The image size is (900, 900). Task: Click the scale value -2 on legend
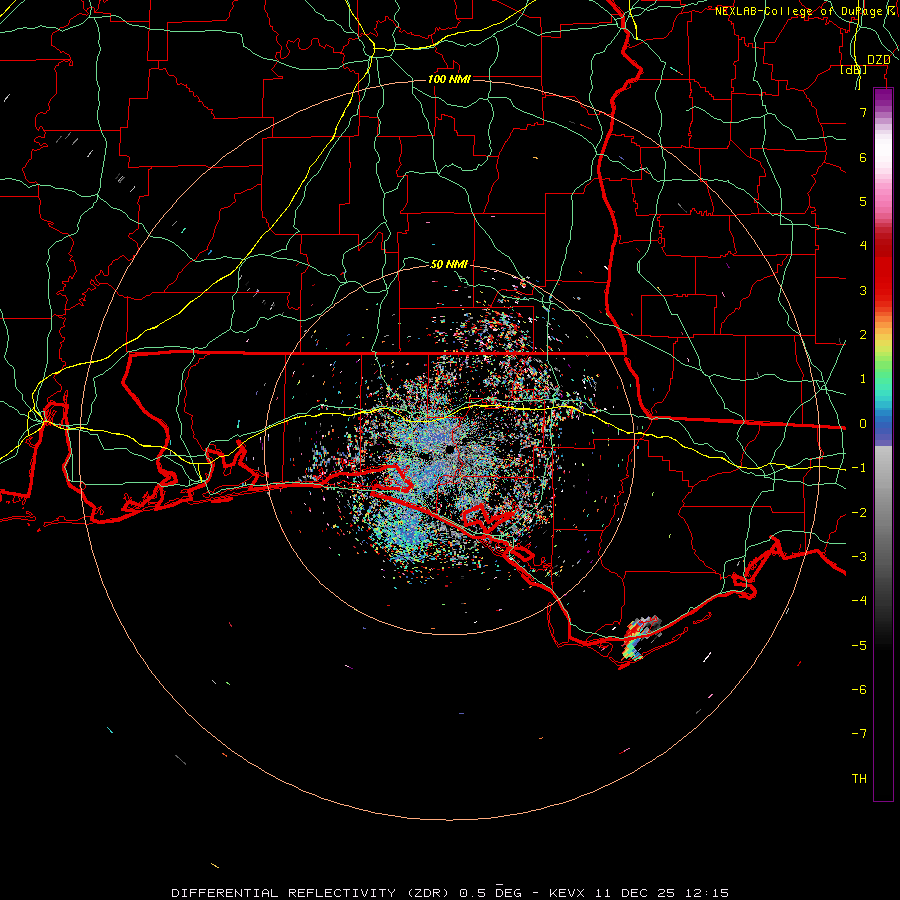click(859, 512)
